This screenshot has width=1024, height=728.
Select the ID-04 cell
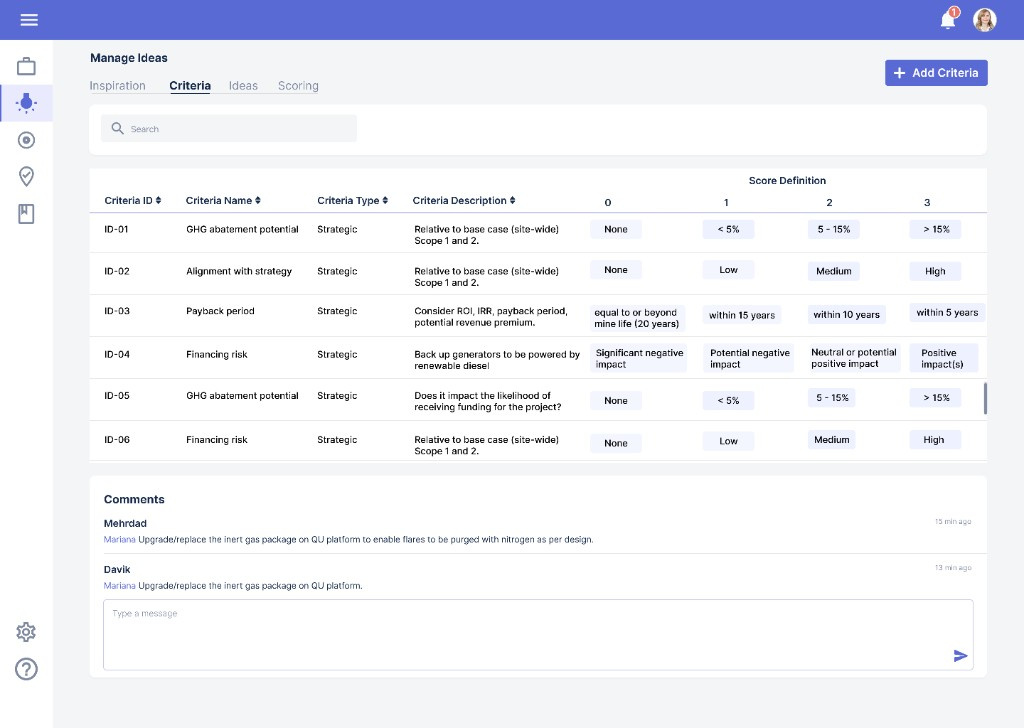click(117, 355)
